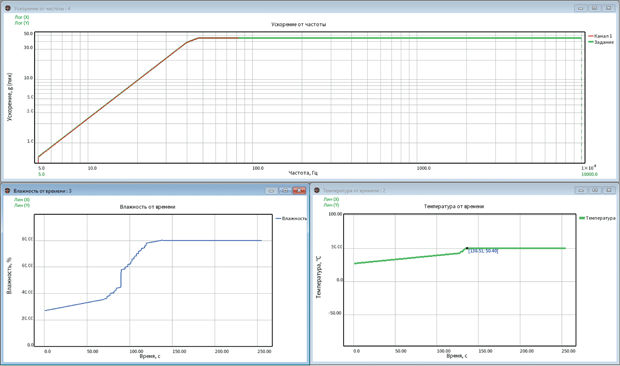Click the 'Температура от времени' chart title
The height and width of the screenshot is (366, 620).
pos(454,207)
